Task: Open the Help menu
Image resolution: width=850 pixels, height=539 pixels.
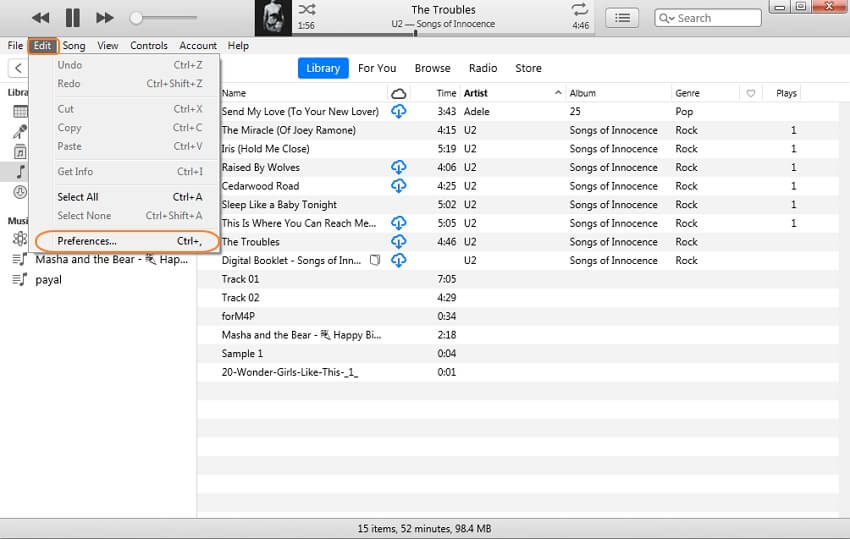Action: click(238, 46)
